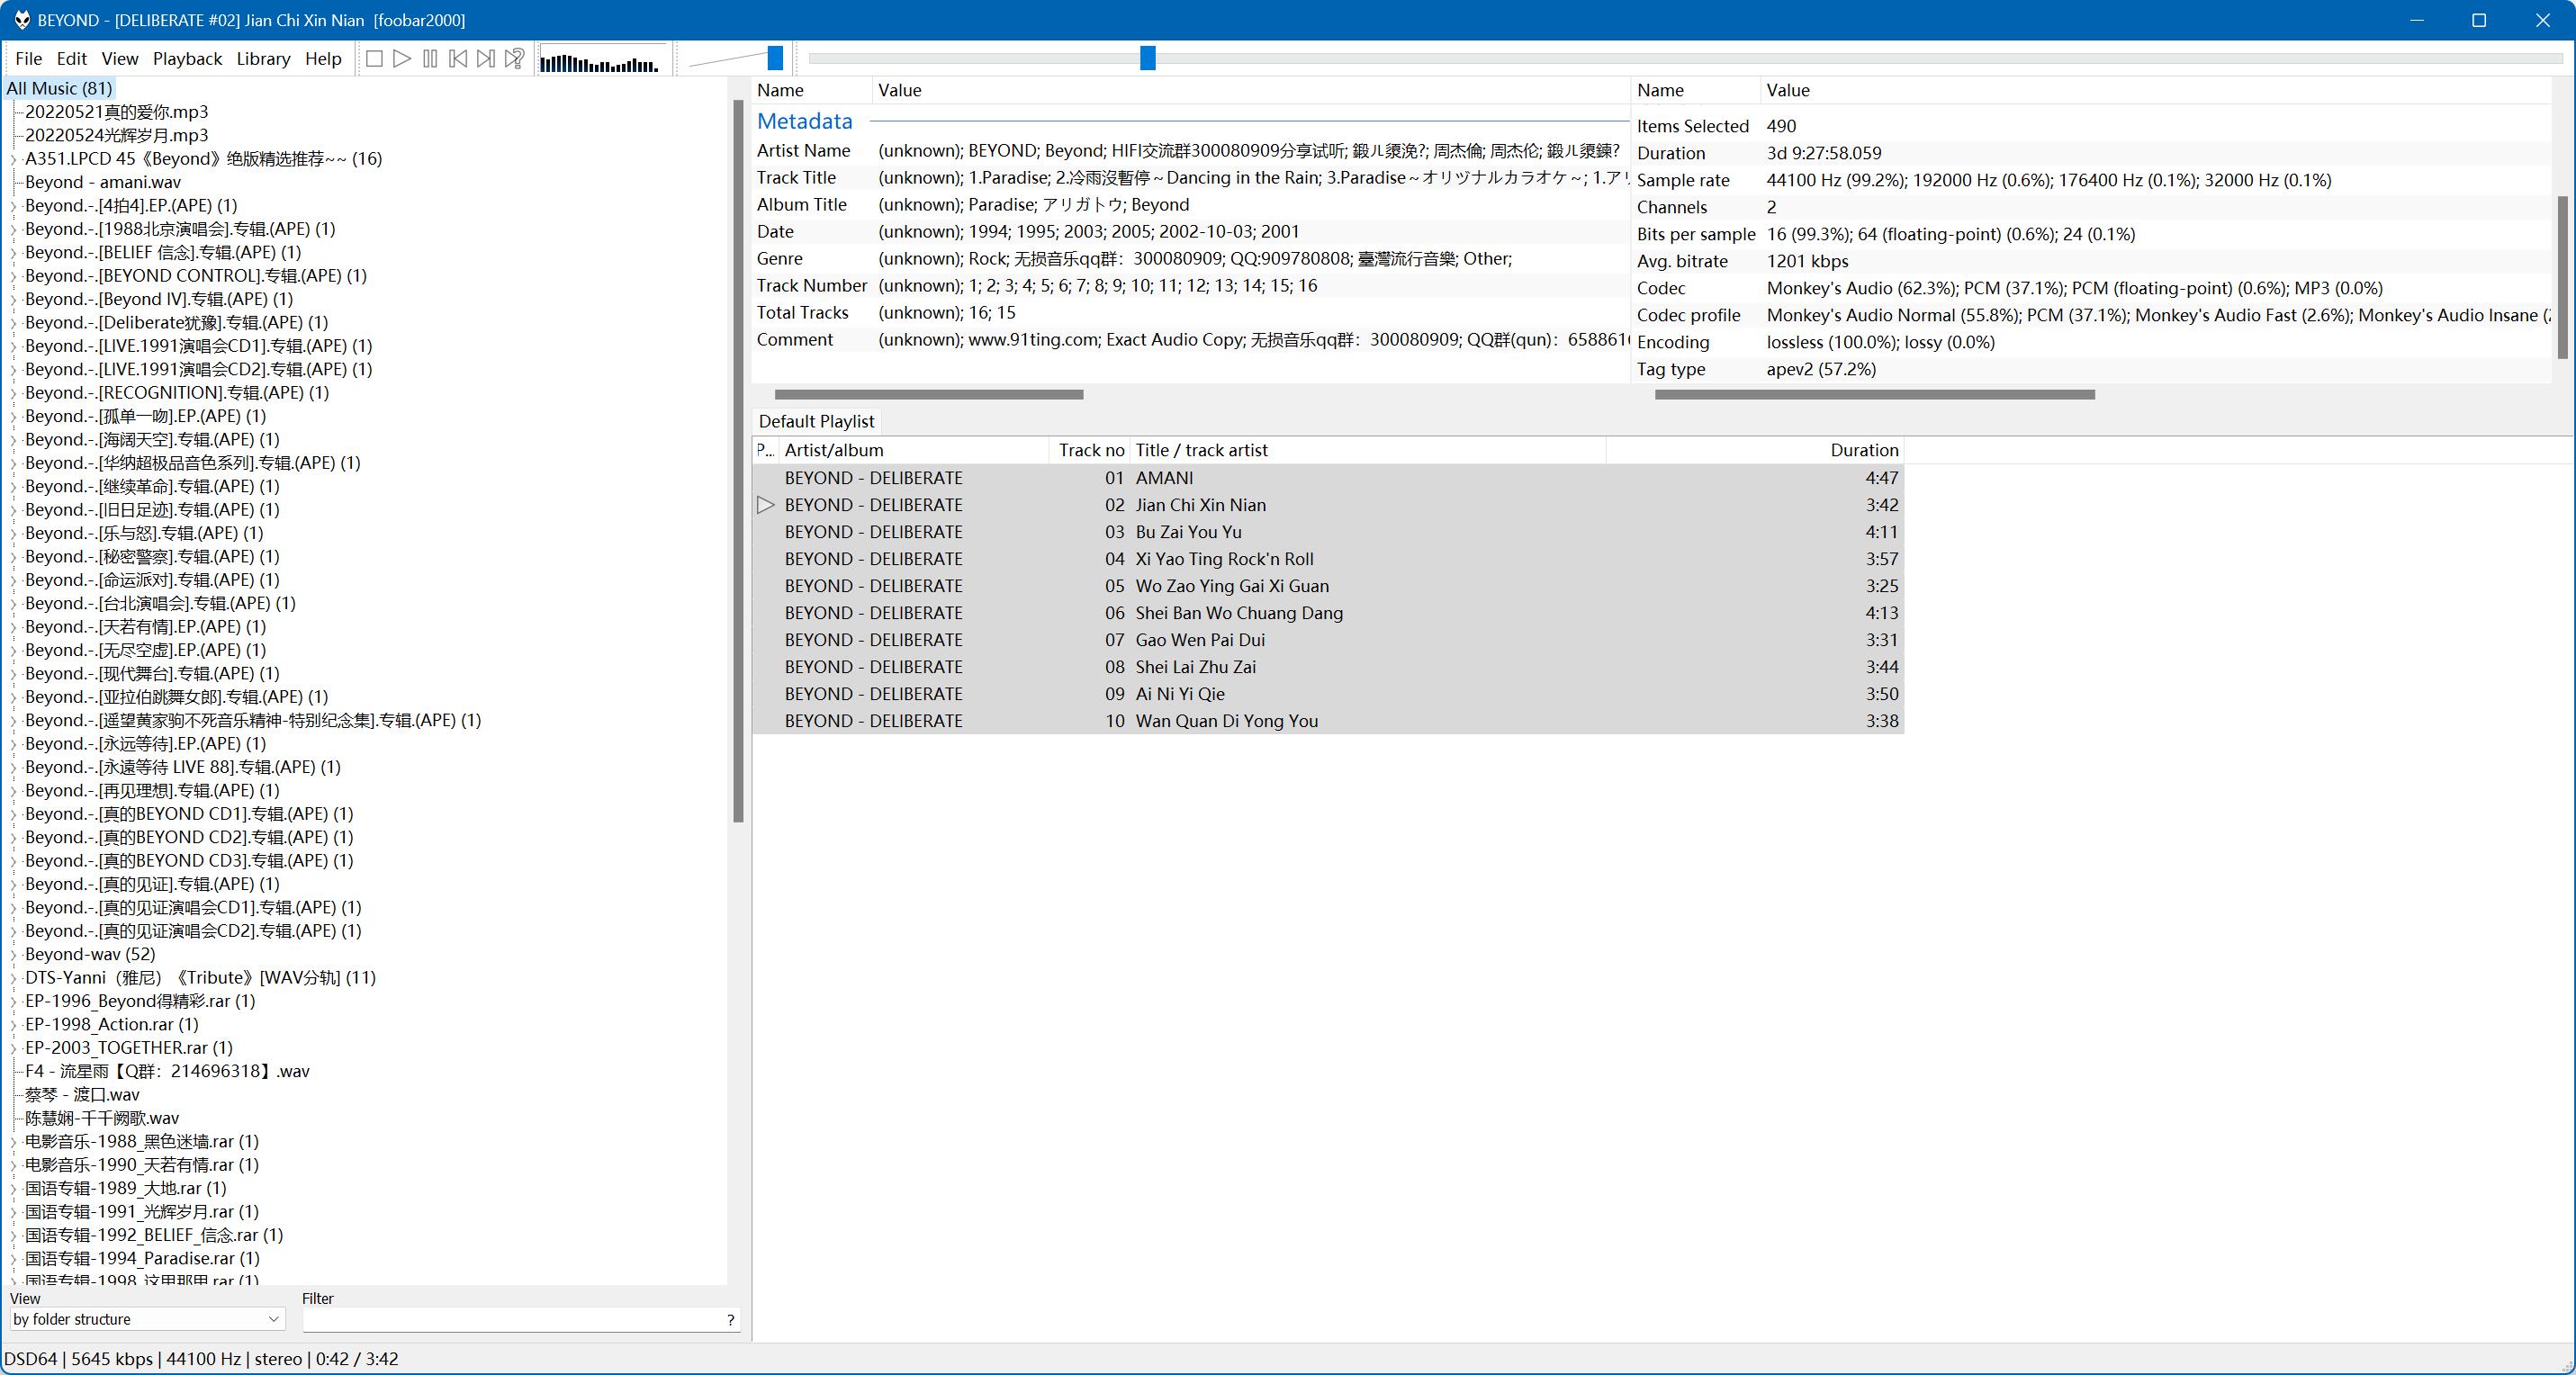Click the library tree vertical scrollbar
This screenshot has height=1375, width=2576.
tap(738, 460)
